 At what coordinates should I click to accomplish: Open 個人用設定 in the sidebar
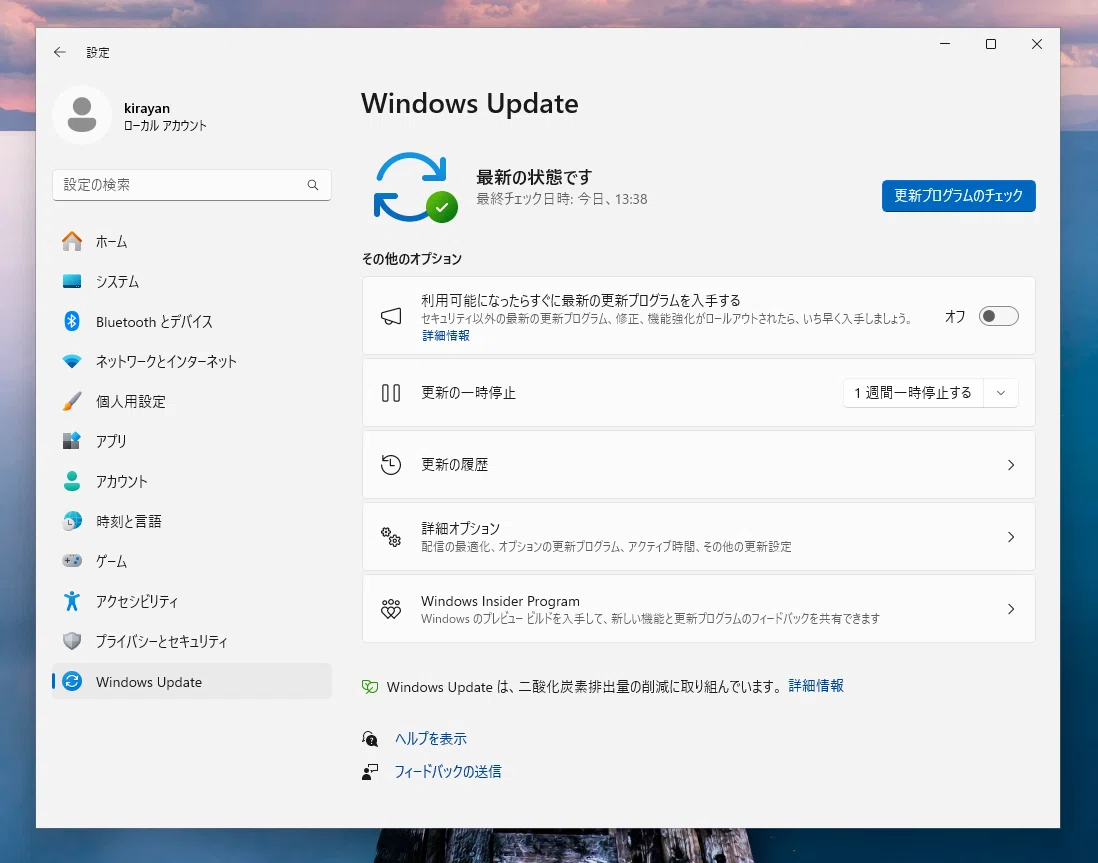(192, 401)
